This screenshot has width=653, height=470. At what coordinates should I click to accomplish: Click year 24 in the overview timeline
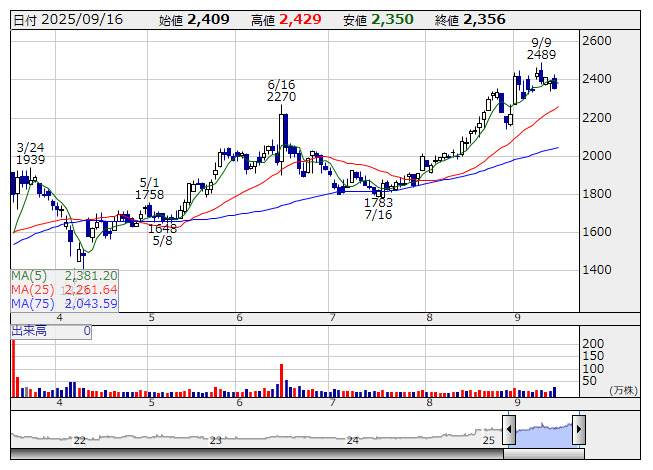[352, 440]
